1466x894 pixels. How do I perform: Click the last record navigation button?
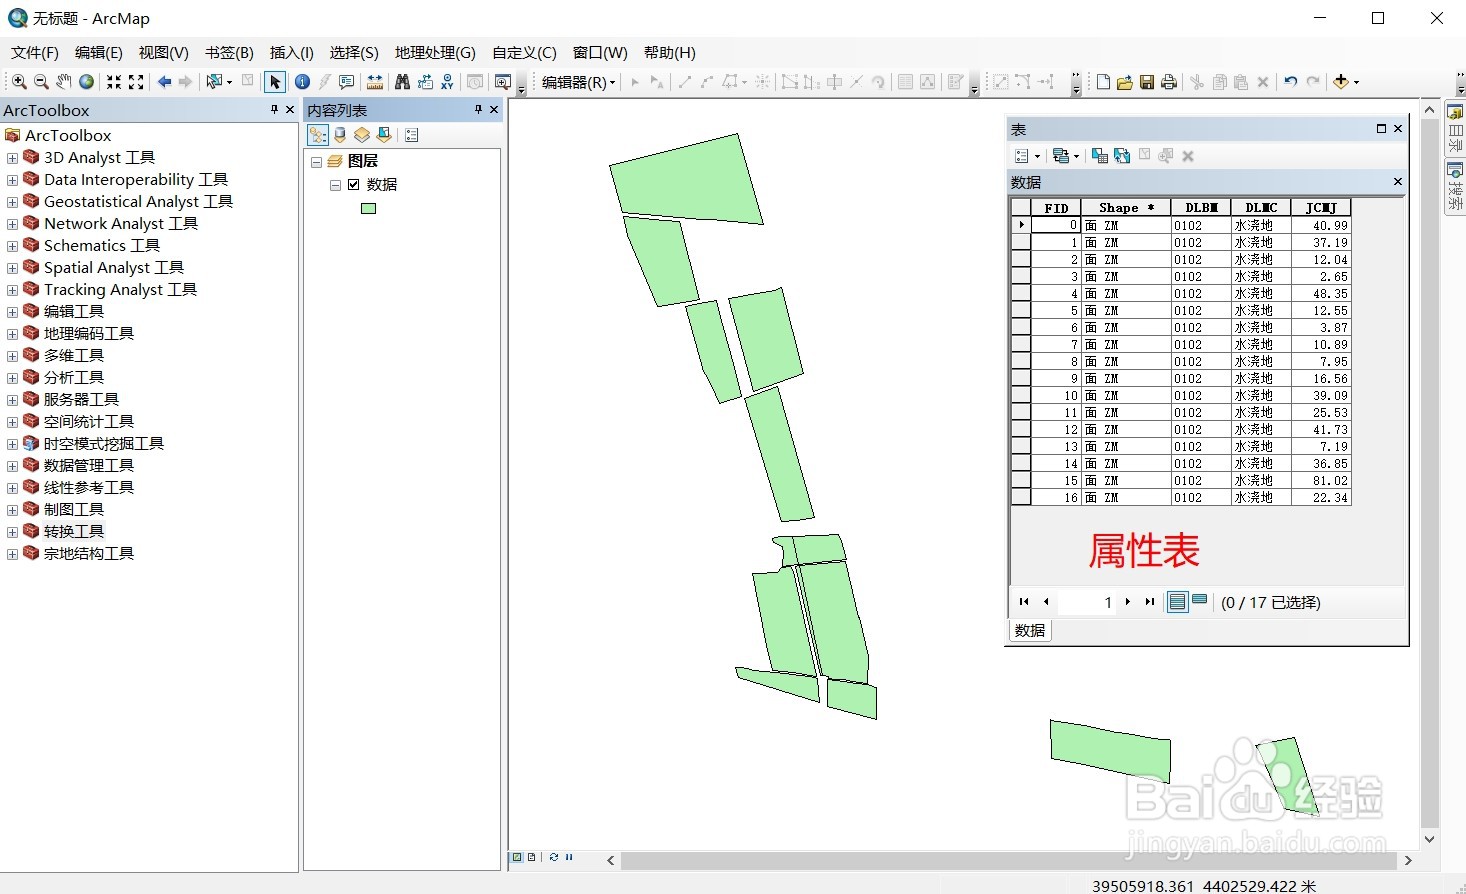(1149, 601)
